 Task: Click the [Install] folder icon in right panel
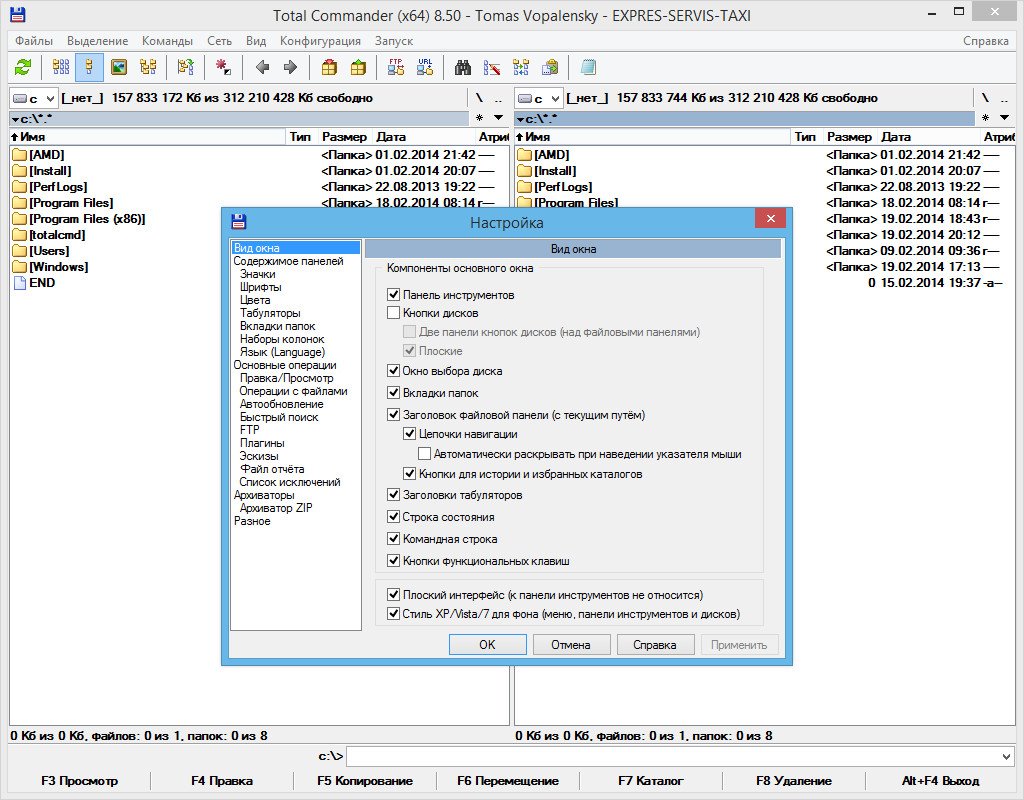[x=524, y=171]
